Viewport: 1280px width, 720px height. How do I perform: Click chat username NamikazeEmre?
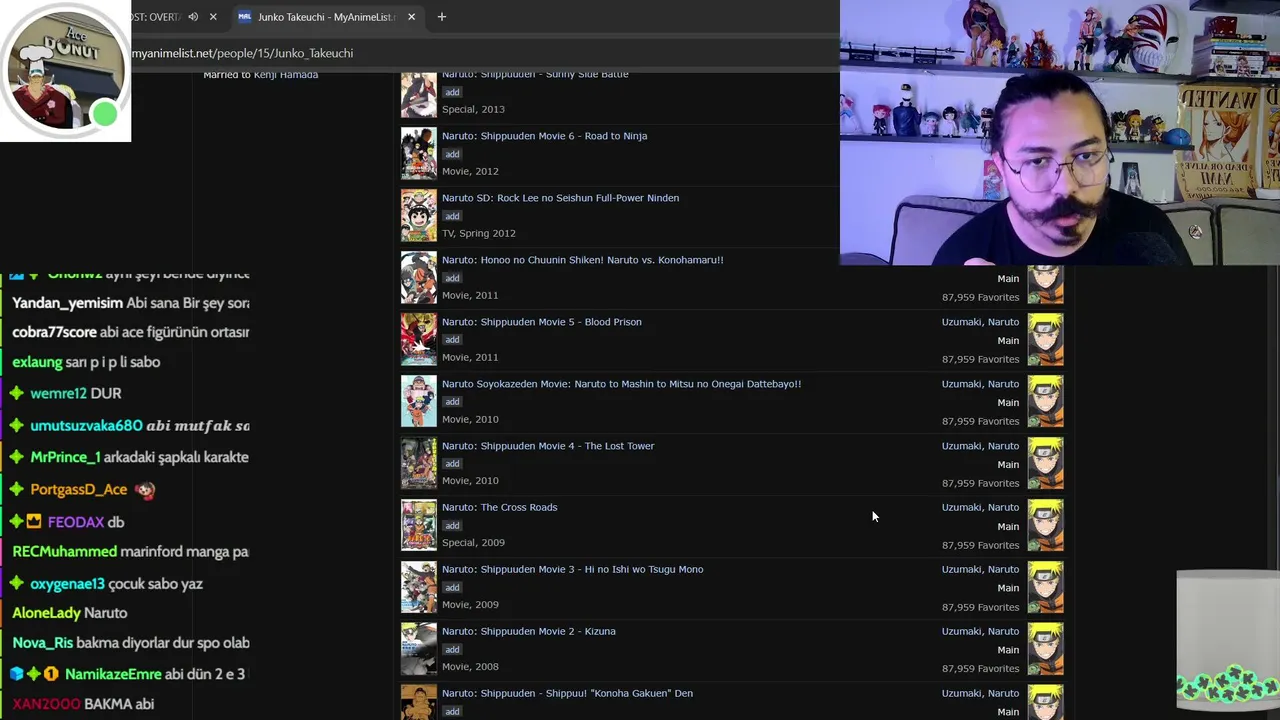coord(113,674)
